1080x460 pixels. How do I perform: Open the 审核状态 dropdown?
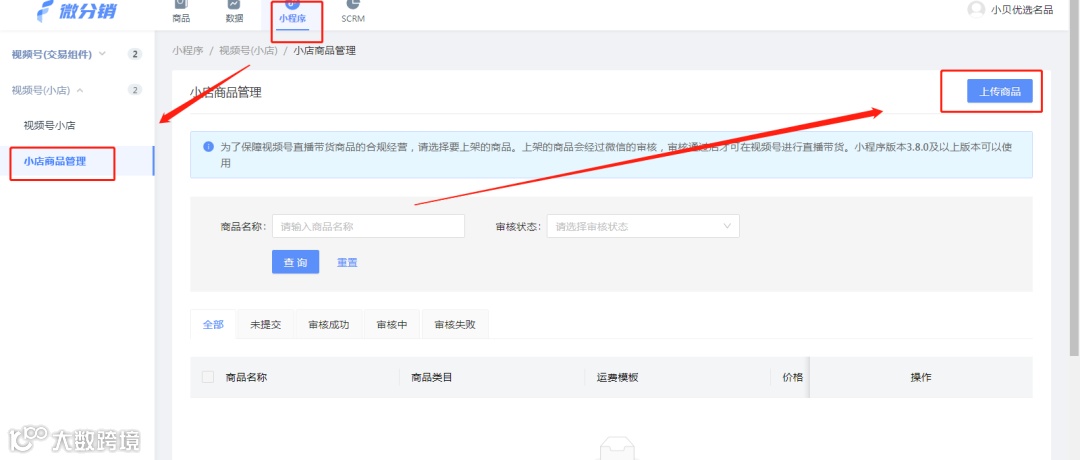(643, 226)
